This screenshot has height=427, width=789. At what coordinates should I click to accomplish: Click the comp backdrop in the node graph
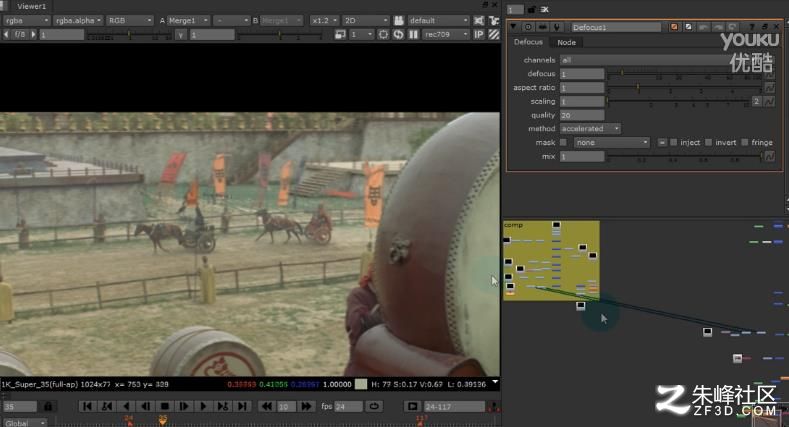click(551, 261)
